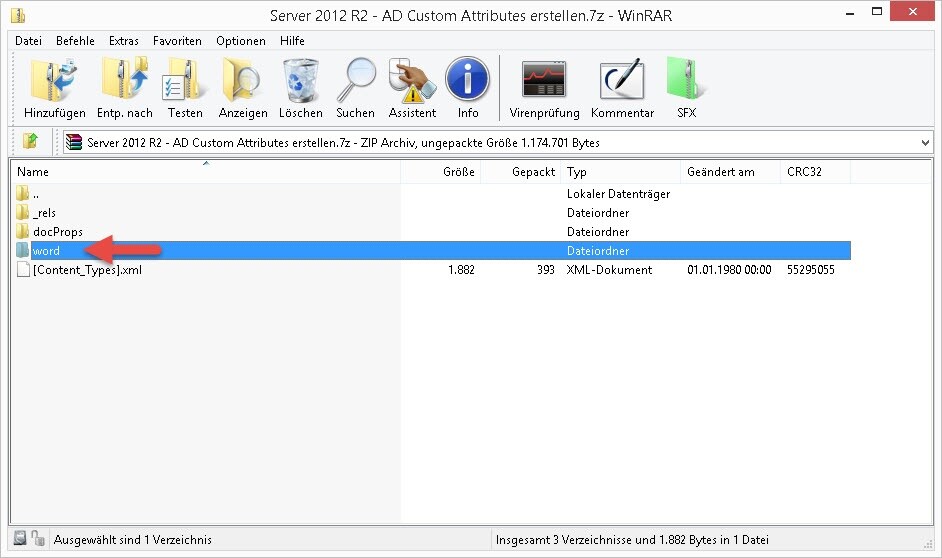Open the Optionen menu
The width and height of the screenshot is (942, 558).
point(241,41)
